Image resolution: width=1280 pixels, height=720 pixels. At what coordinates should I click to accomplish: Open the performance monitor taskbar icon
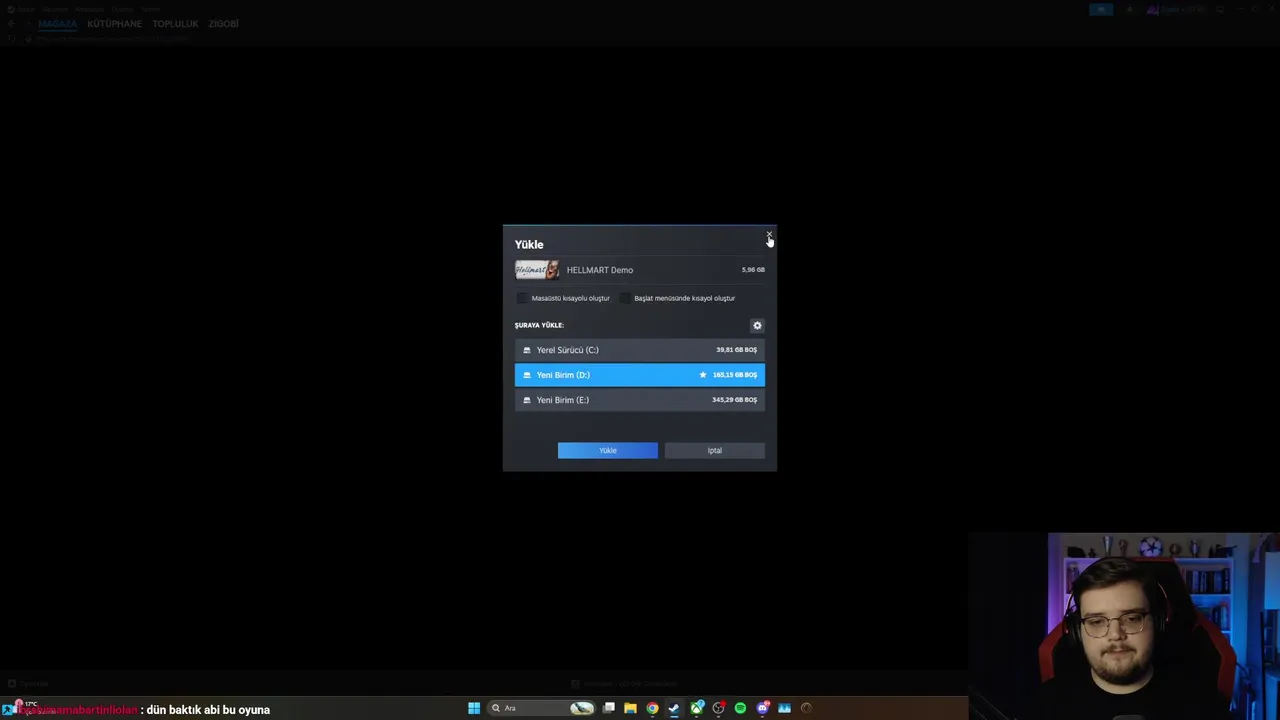[x=784, y=708]
